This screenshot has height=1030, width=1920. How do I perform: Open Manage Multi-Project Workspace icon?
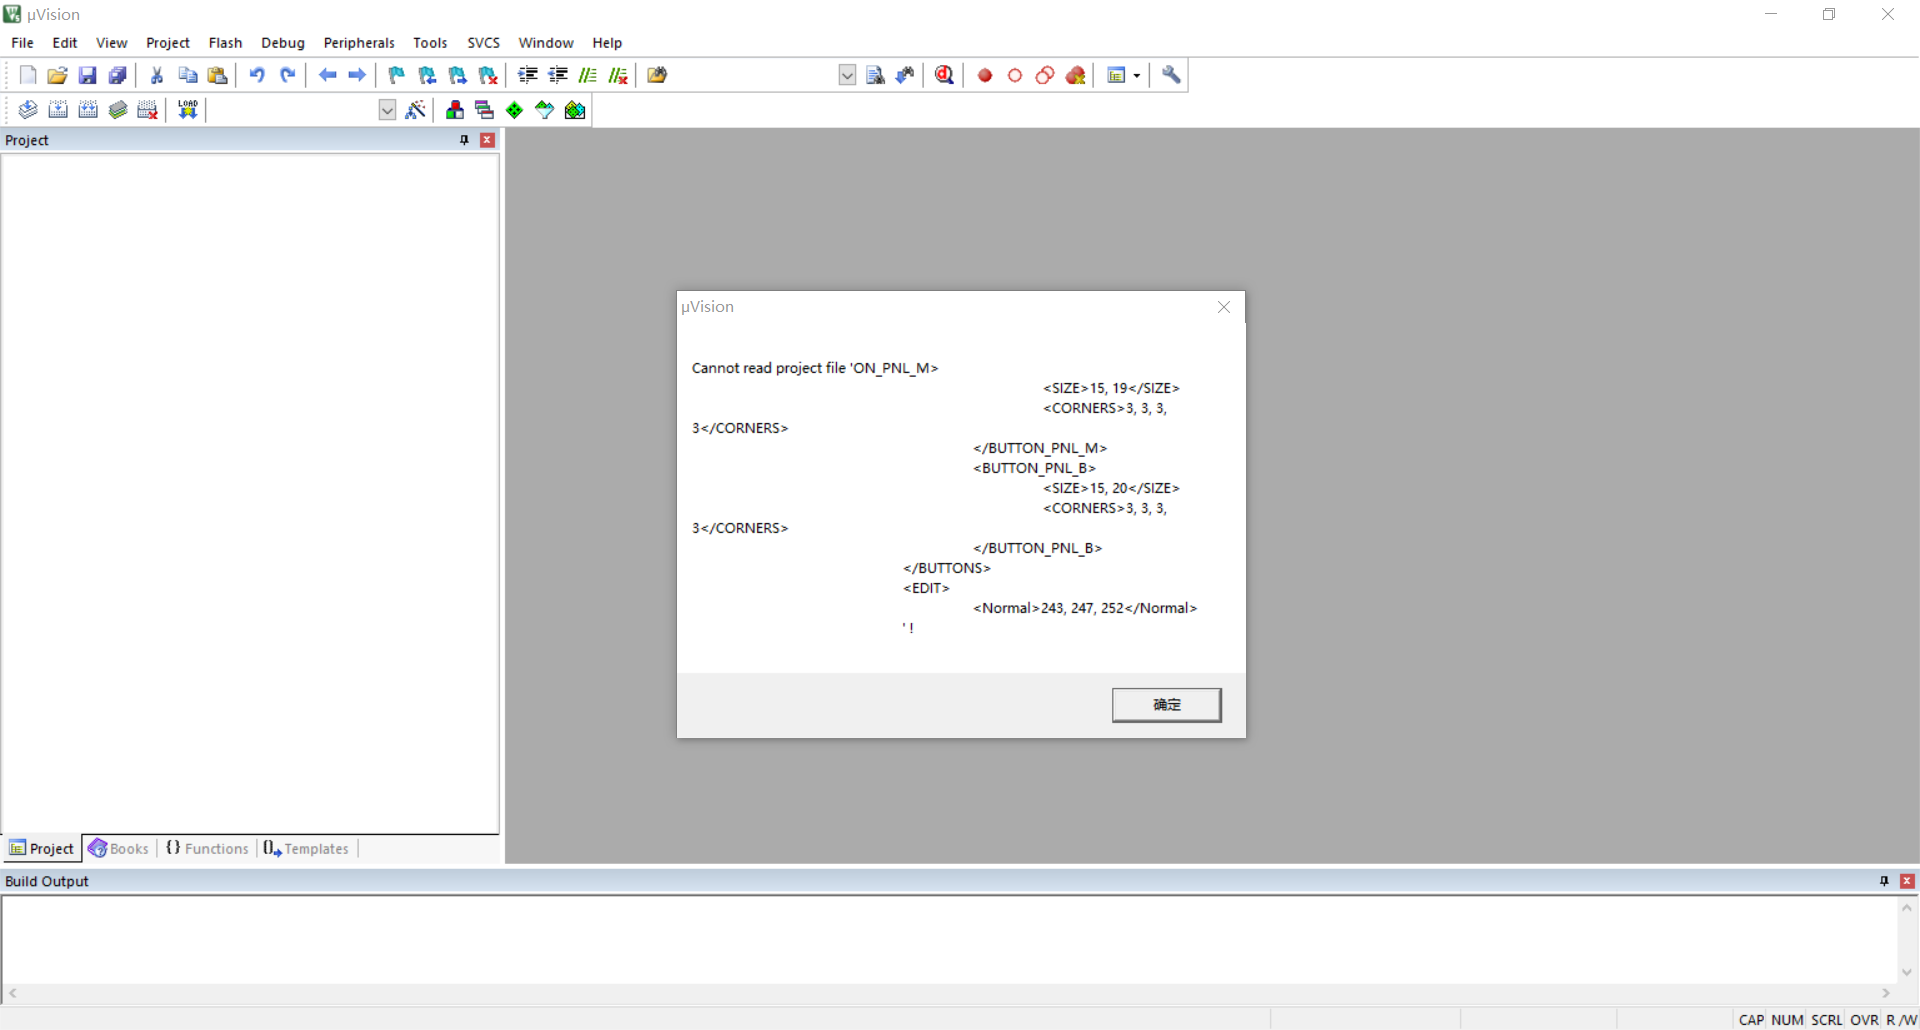[485, 110]
